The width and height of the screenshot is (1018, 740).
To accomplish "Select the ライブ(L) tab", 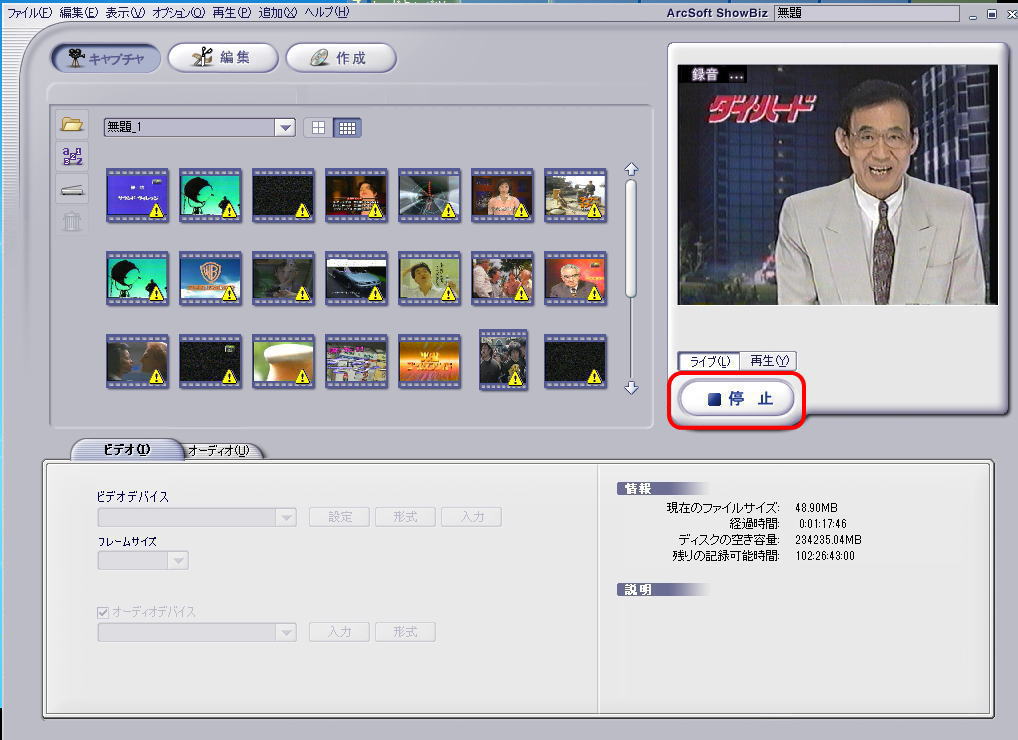I will pyautogui.click(x=709, y=361).
